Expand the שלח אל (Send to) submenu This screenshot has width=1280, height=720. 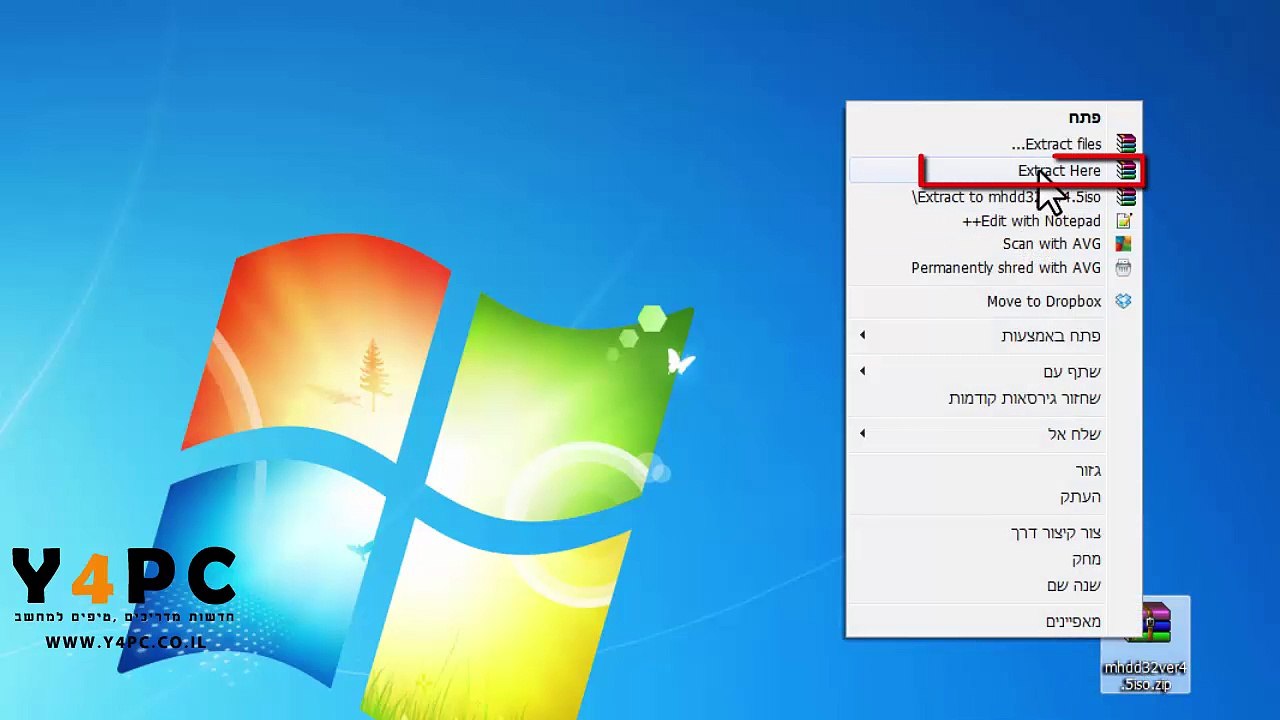point(994,434)
